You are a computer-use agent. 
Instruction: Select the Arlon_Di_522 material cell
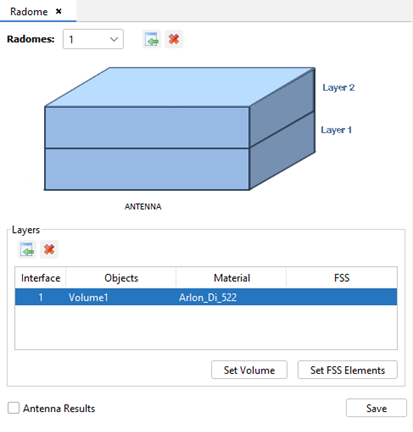click(232, 297)
